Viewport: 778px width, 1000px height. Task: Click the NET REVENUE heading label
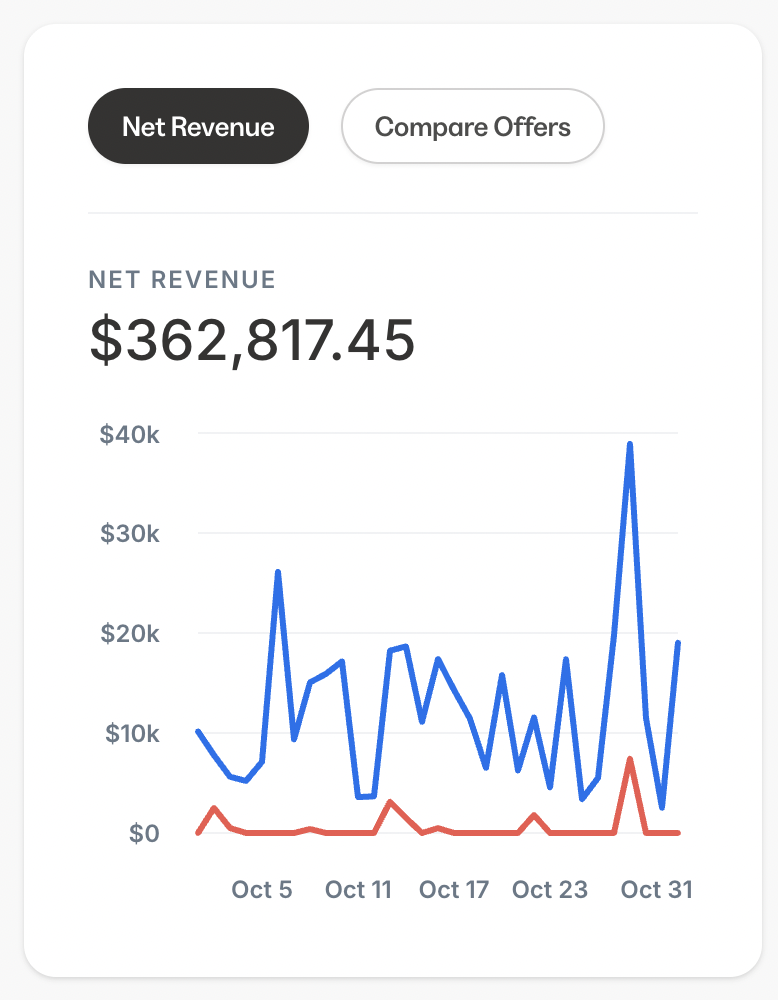click(182, 280)
